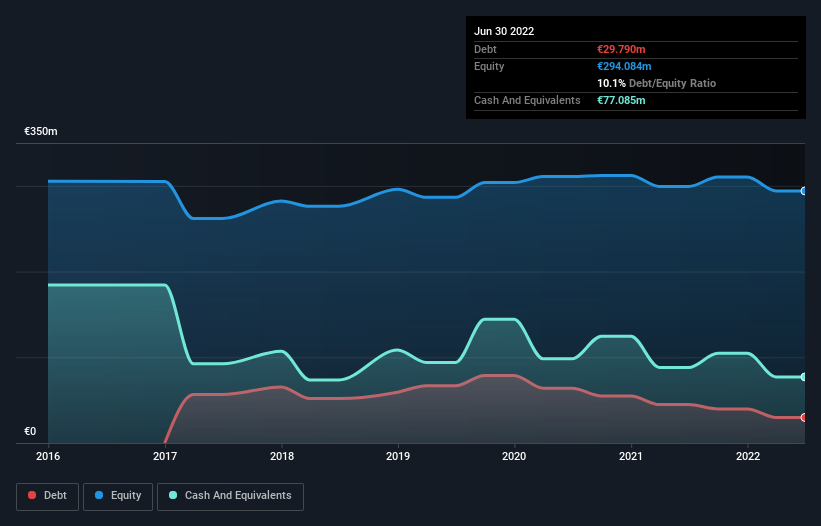
Task: Click the €77.085m cash value
Action: (x=621, y=100)
